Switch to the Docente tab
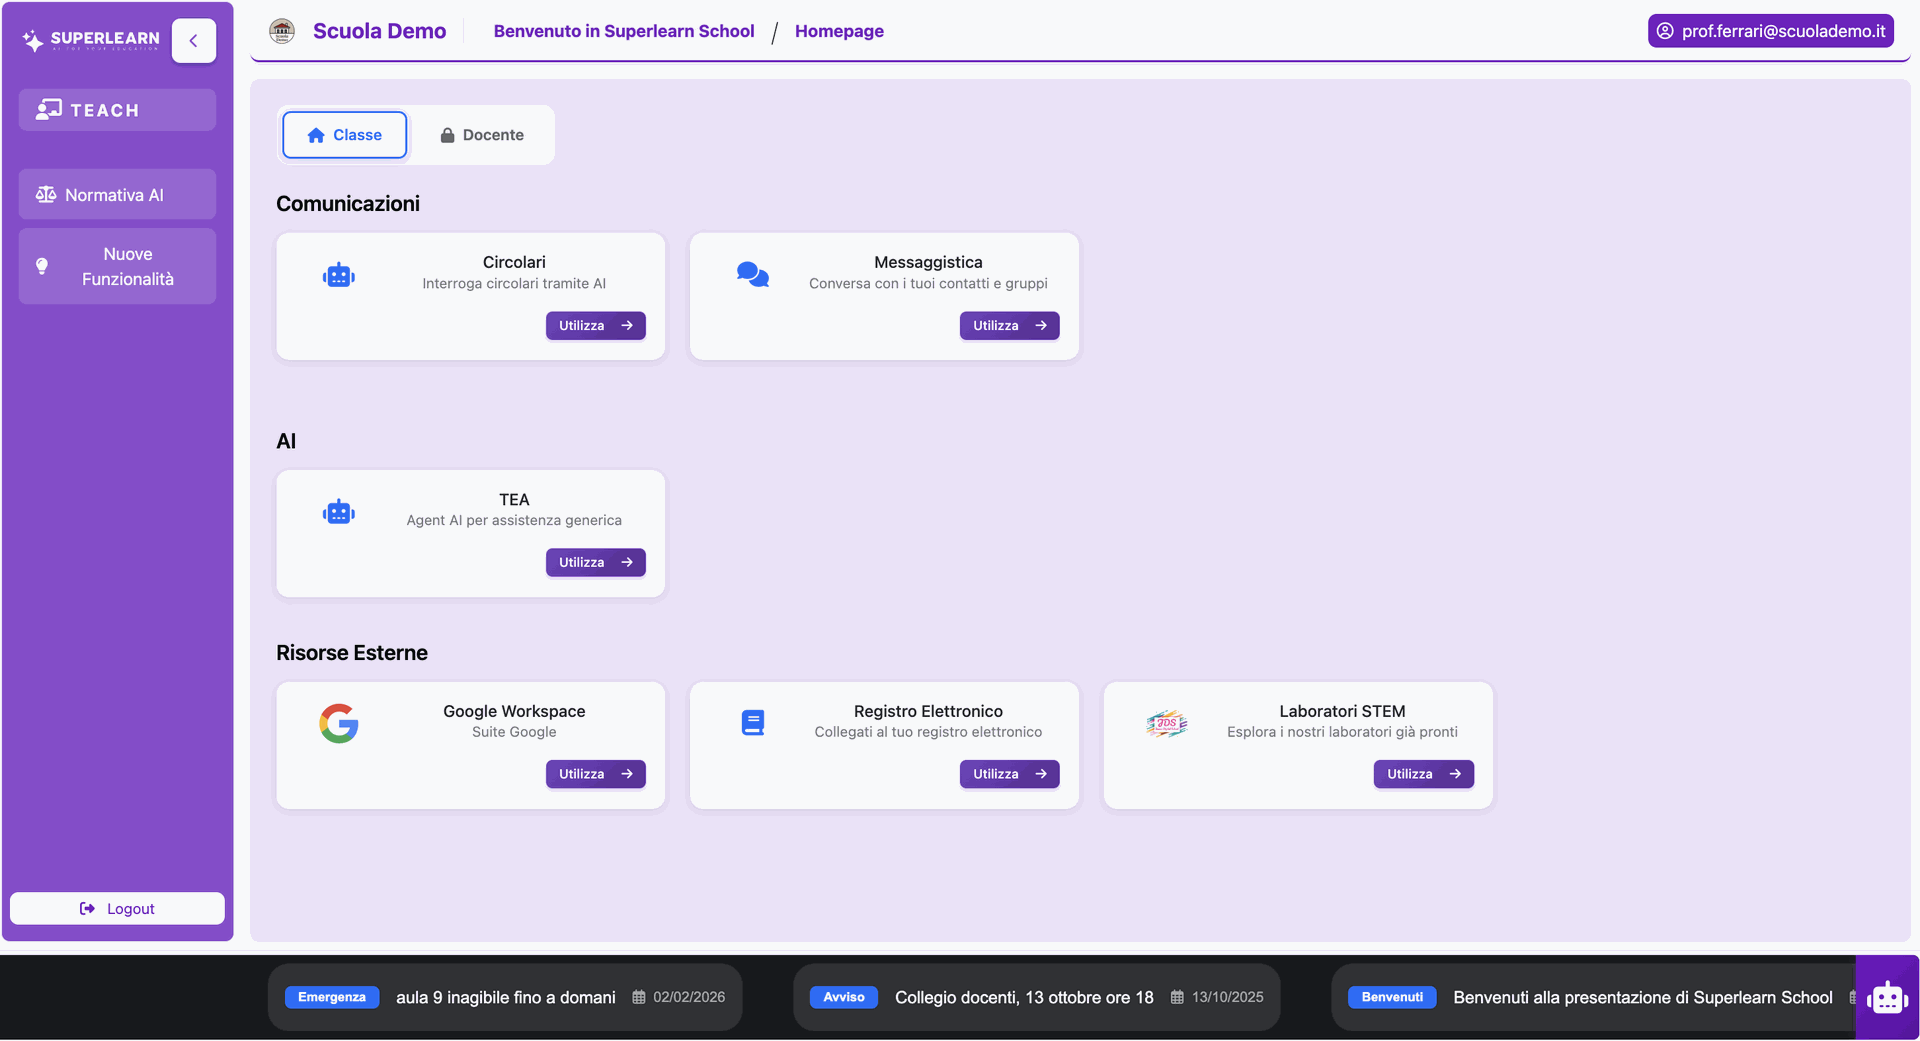This screenshot has height=1041, width=1920. pos(482,135)
